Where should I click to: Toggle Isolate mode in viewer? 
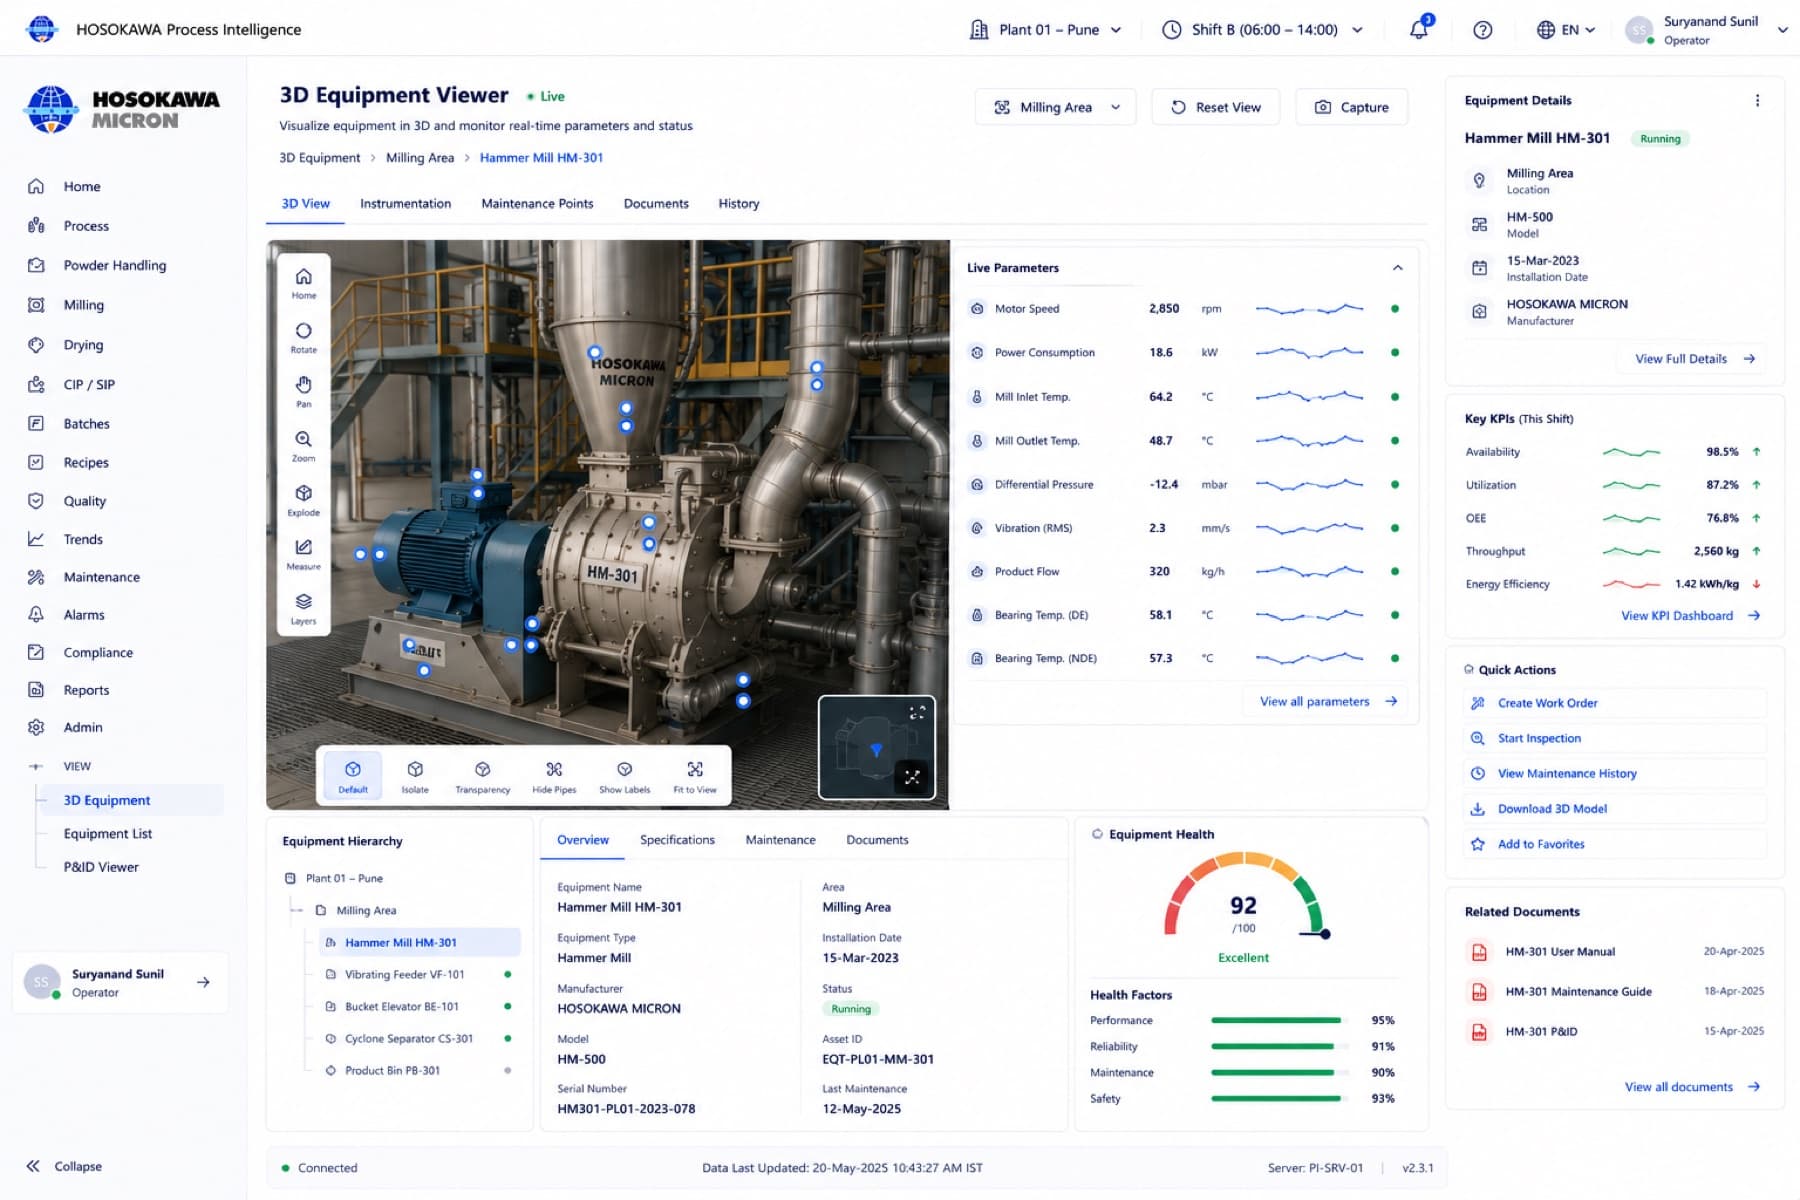coord(415,776)
